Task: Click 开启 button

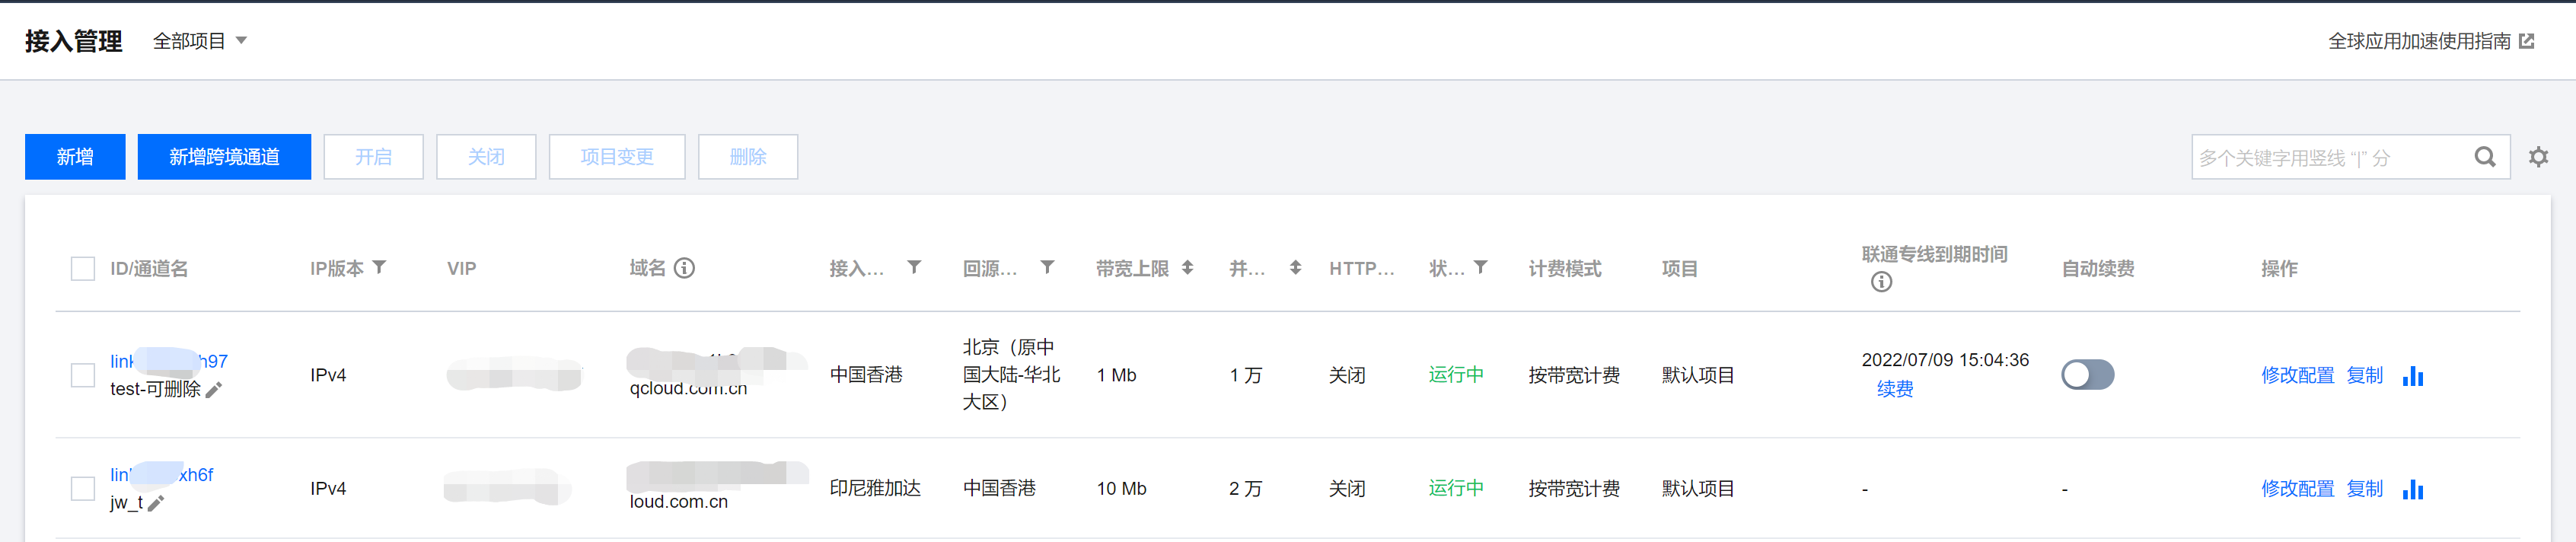Action: pyautogui.click(x=373, y=157)
